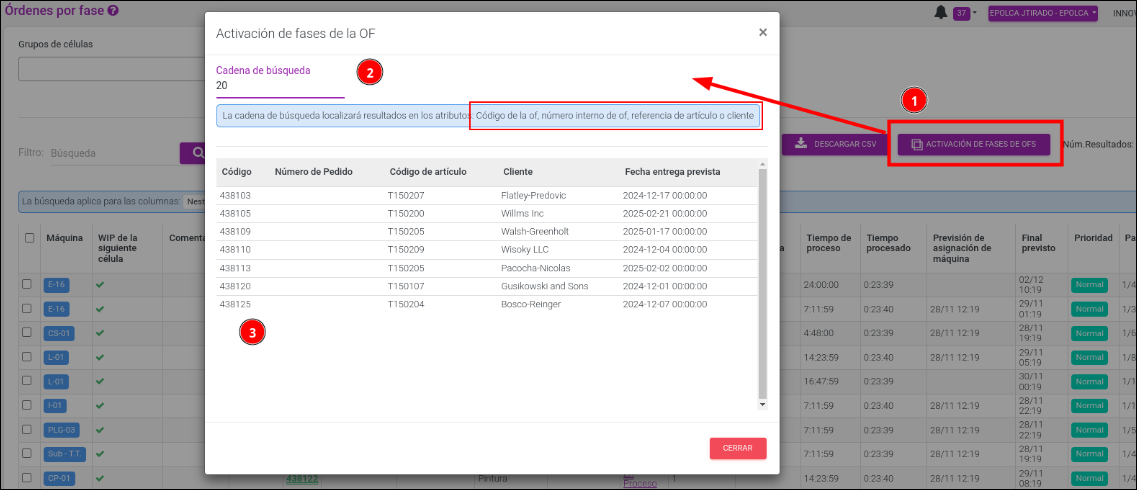Click the Willms Inc client cell
Image resolution: width=1137 pixels, height=490 pixels.
point(522,214)
